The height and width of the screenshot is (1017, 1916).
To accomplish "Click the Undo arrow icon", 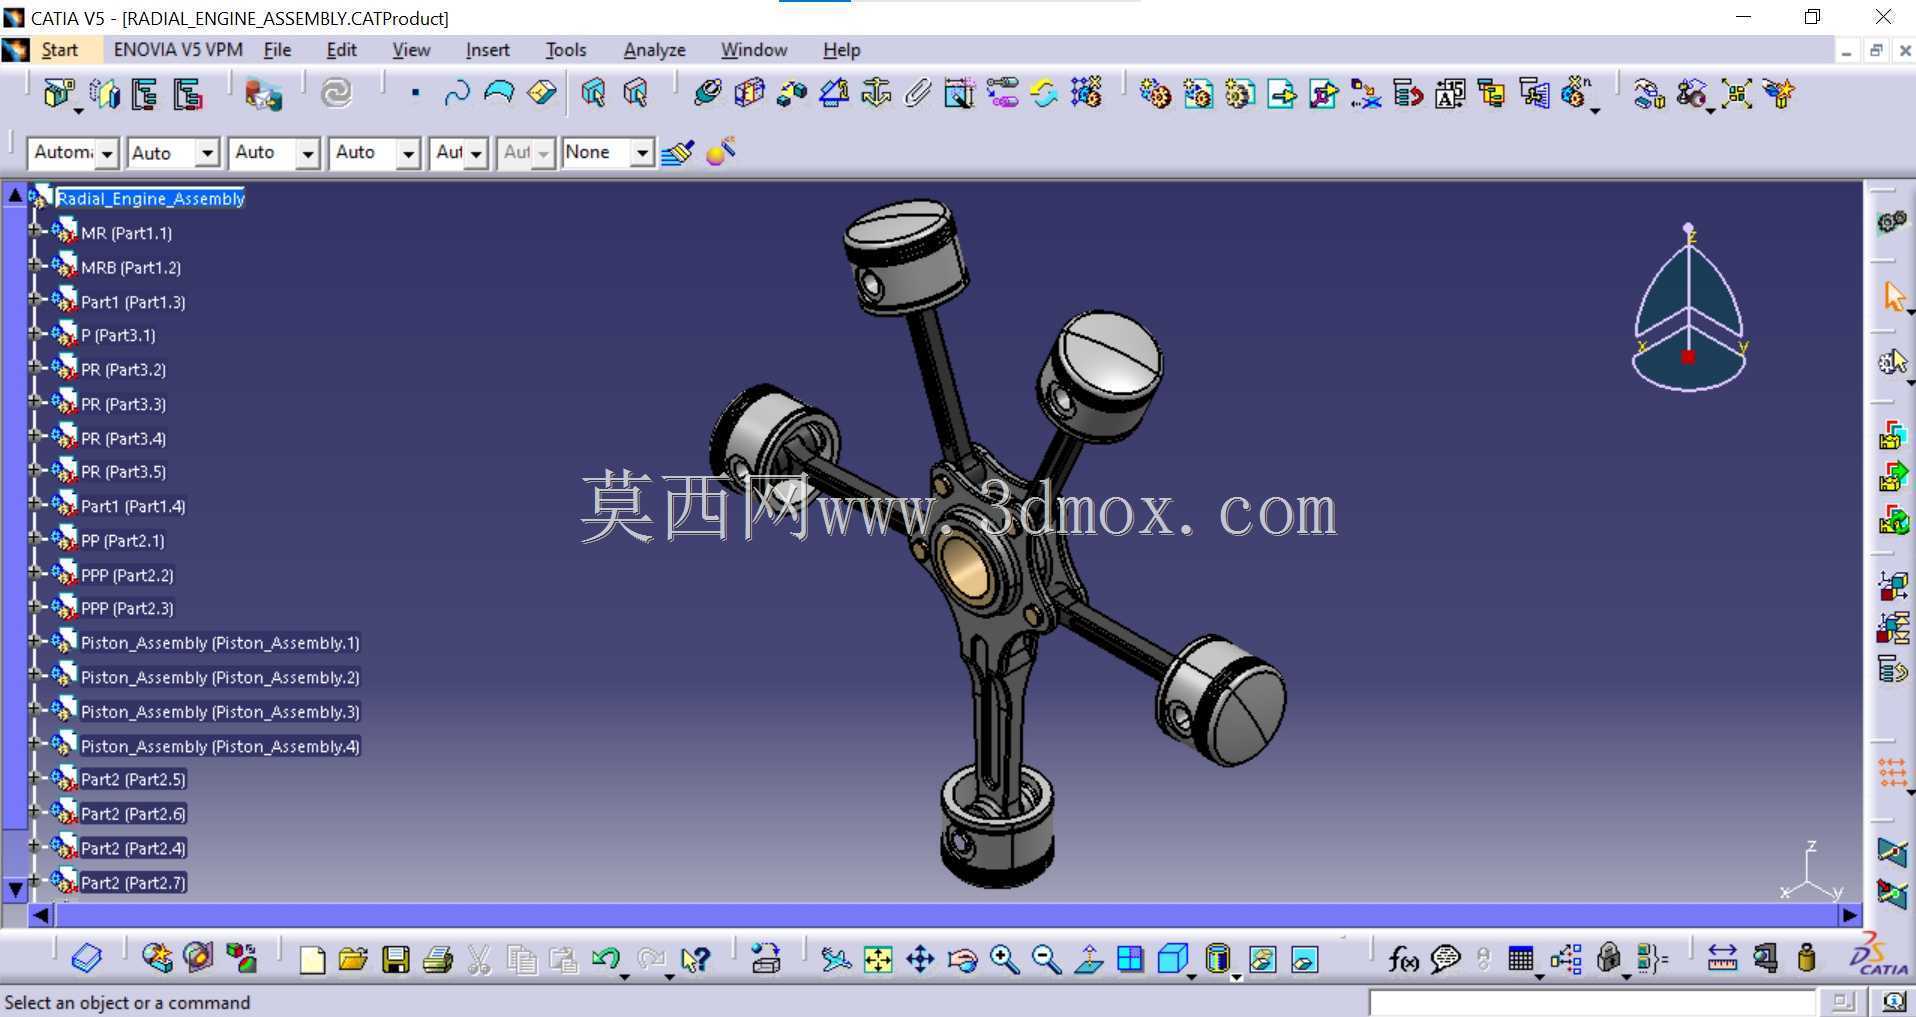I will [x=605, y=960].
